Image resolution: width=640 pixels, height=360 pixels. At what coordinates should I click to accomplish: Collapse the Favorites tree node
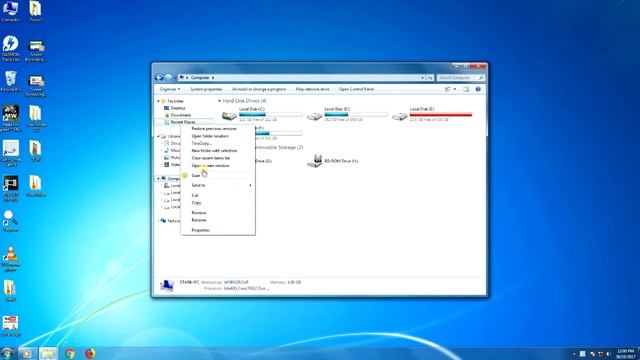pyautogui.click(x=158, y=101)
